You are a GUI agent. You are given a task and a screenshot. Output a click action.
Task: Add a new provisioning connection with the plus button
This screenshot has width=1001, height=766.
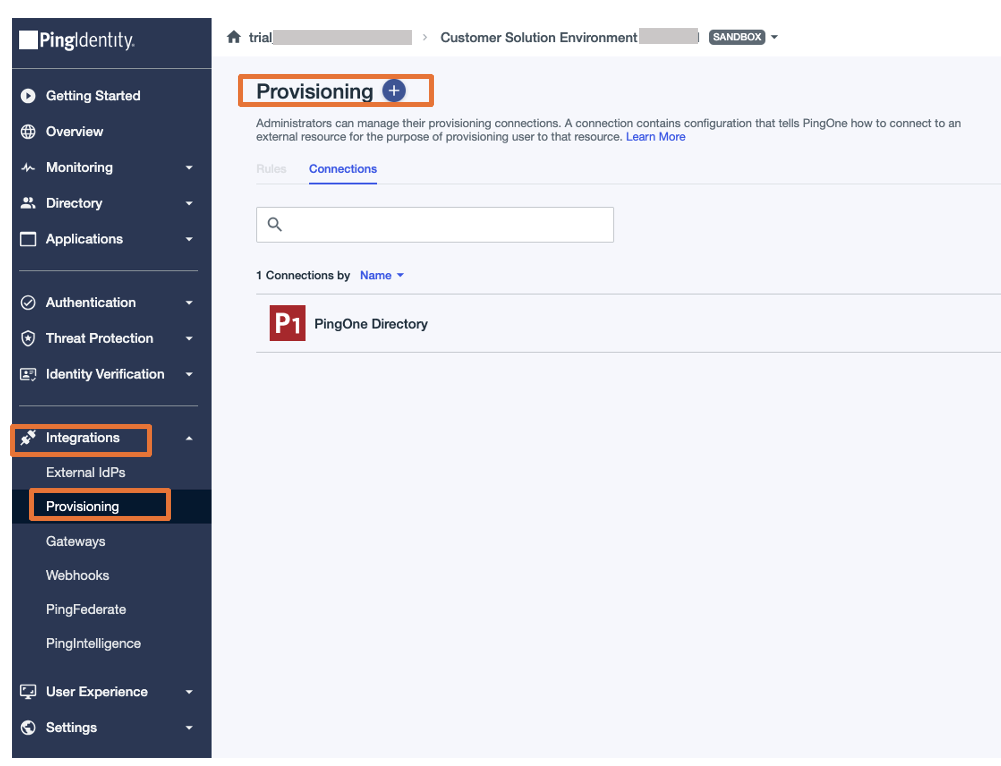[x=394, y=90]
